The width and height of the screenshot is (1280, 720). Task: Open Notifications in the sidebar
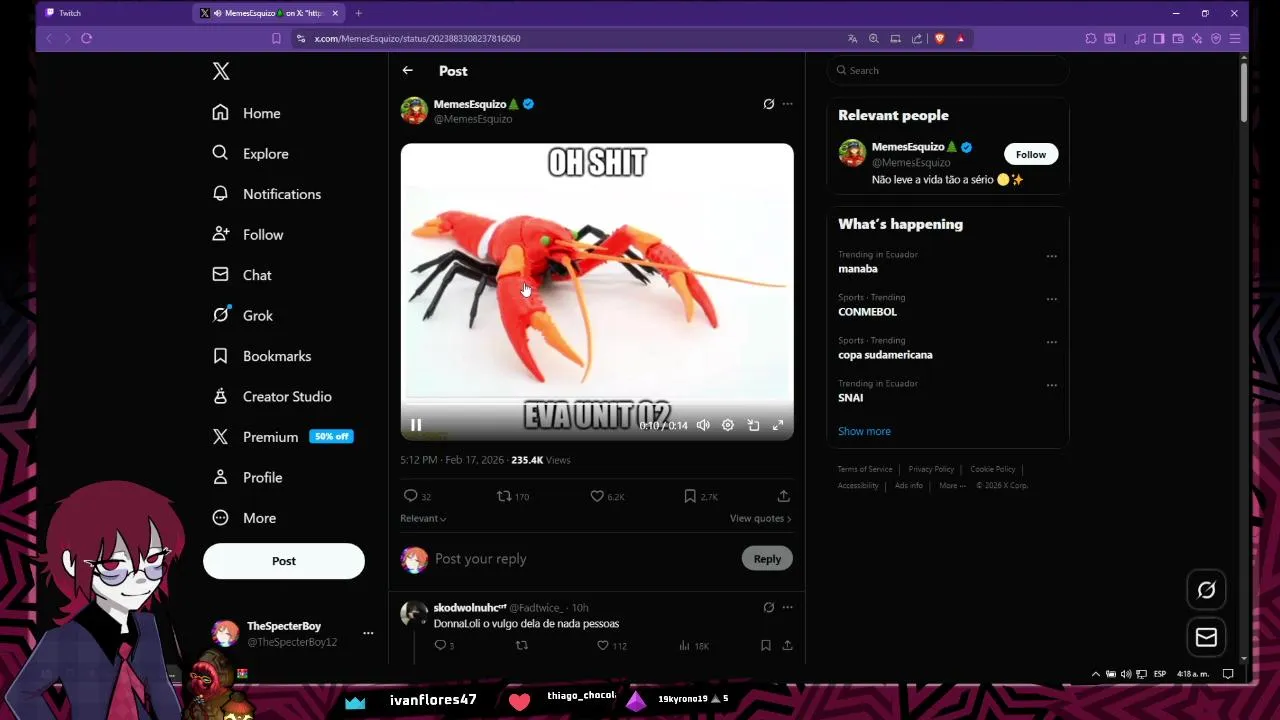click(x=266, y=194)
